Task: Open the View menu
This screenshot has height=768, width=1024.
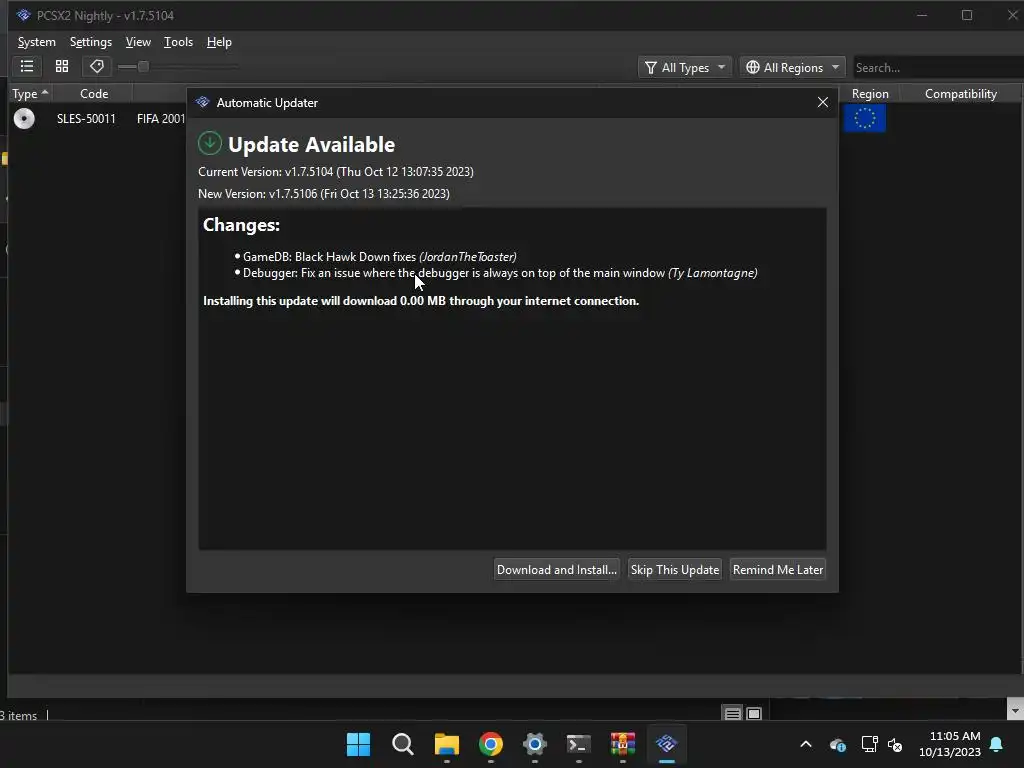Action: pos(138,42)
